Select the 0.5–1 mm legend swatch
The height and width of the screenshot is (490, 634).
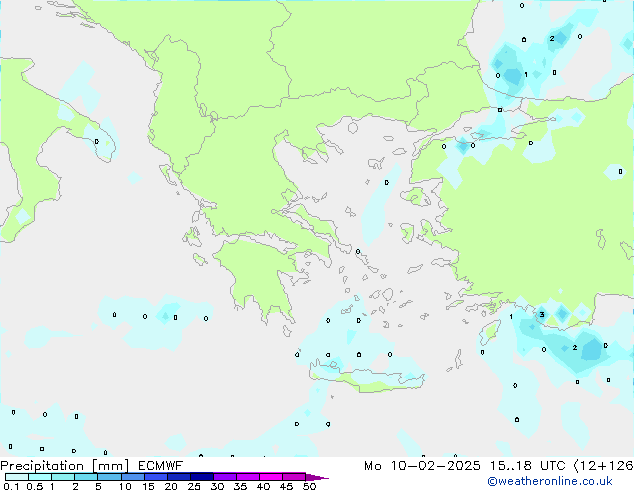click(x=40, y=477)
